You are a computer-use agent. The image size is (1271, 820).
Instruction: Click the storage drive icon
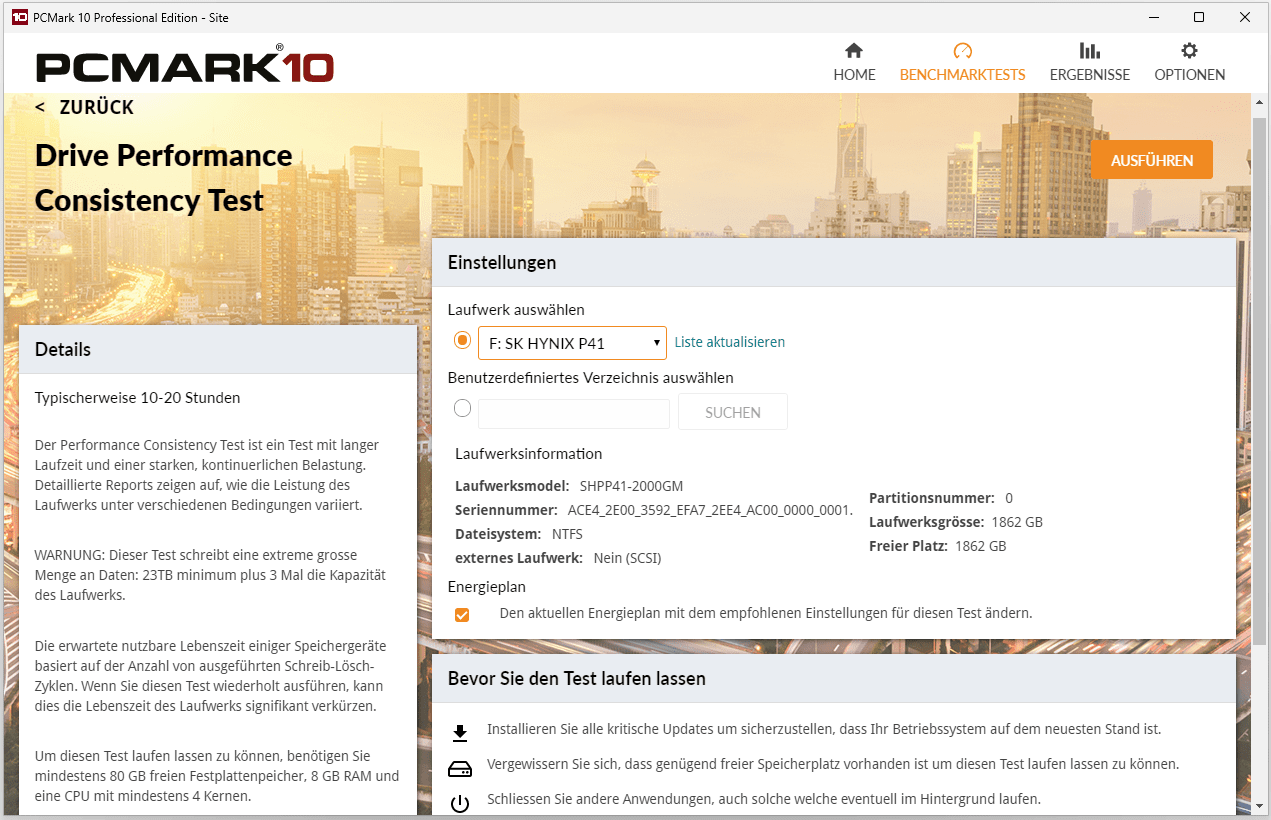point(460,769)
